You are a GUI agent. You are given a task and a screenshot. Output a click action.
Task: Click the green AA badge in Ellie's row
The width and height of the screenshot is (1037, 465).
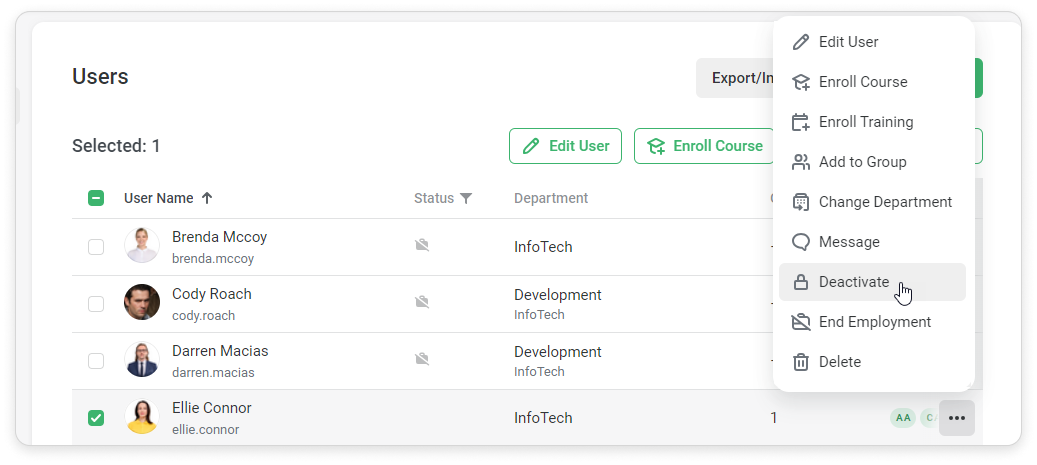(903, 418)
